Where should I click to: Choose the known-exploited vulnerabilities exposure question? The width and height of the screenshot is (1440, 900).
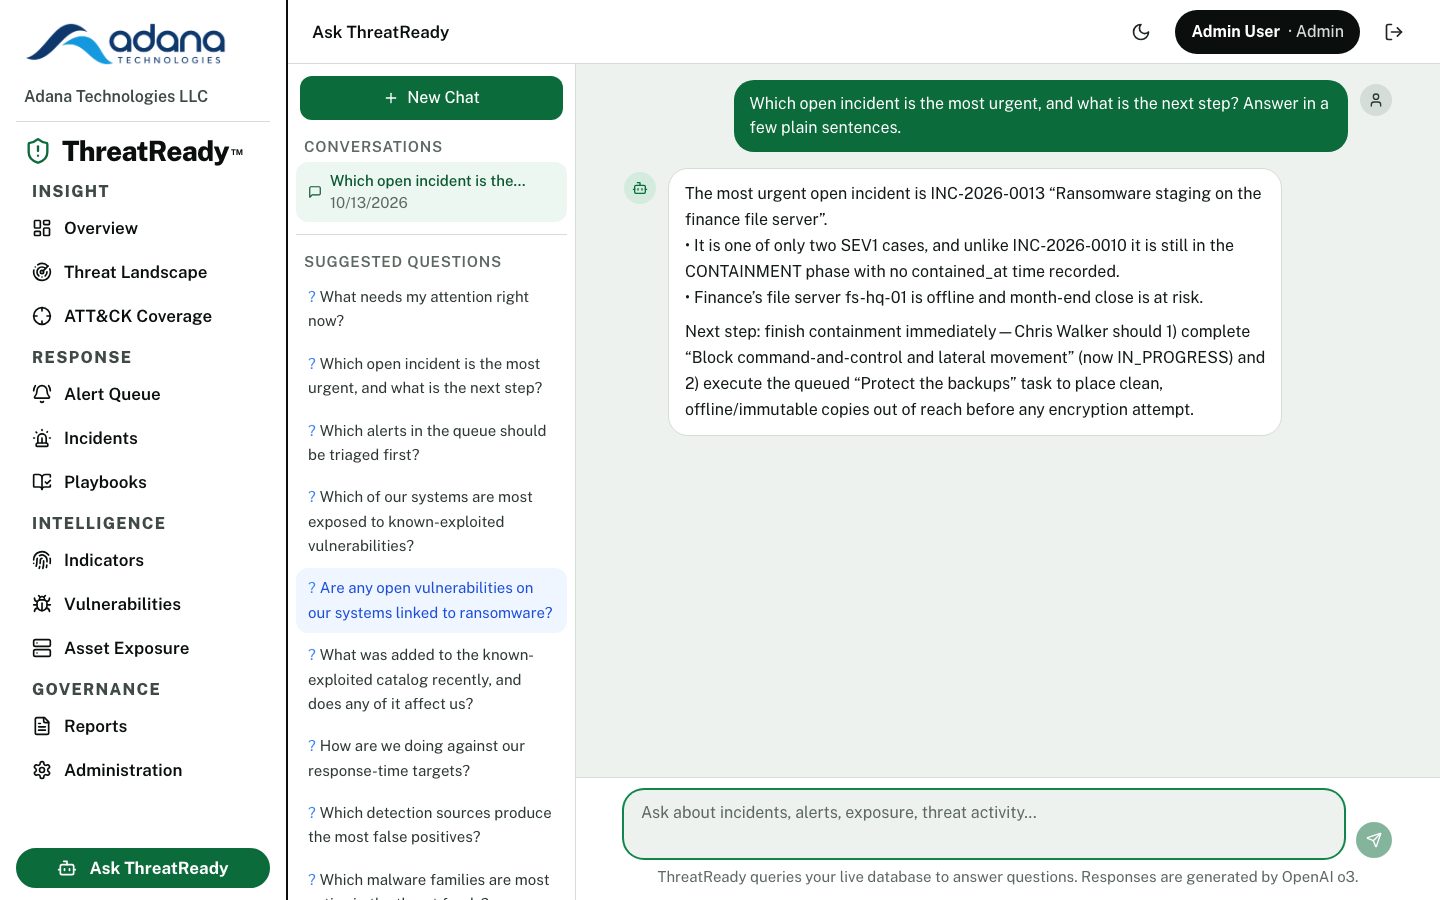click(431, 521)
